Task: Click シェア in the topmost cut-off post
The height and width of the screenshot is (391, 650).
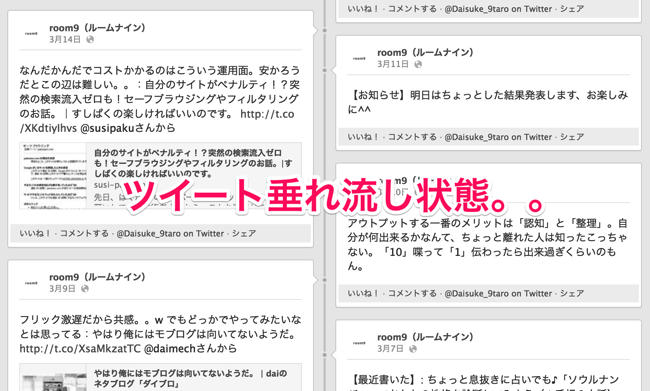Action: pyautogui.click(x=572, y=9)
